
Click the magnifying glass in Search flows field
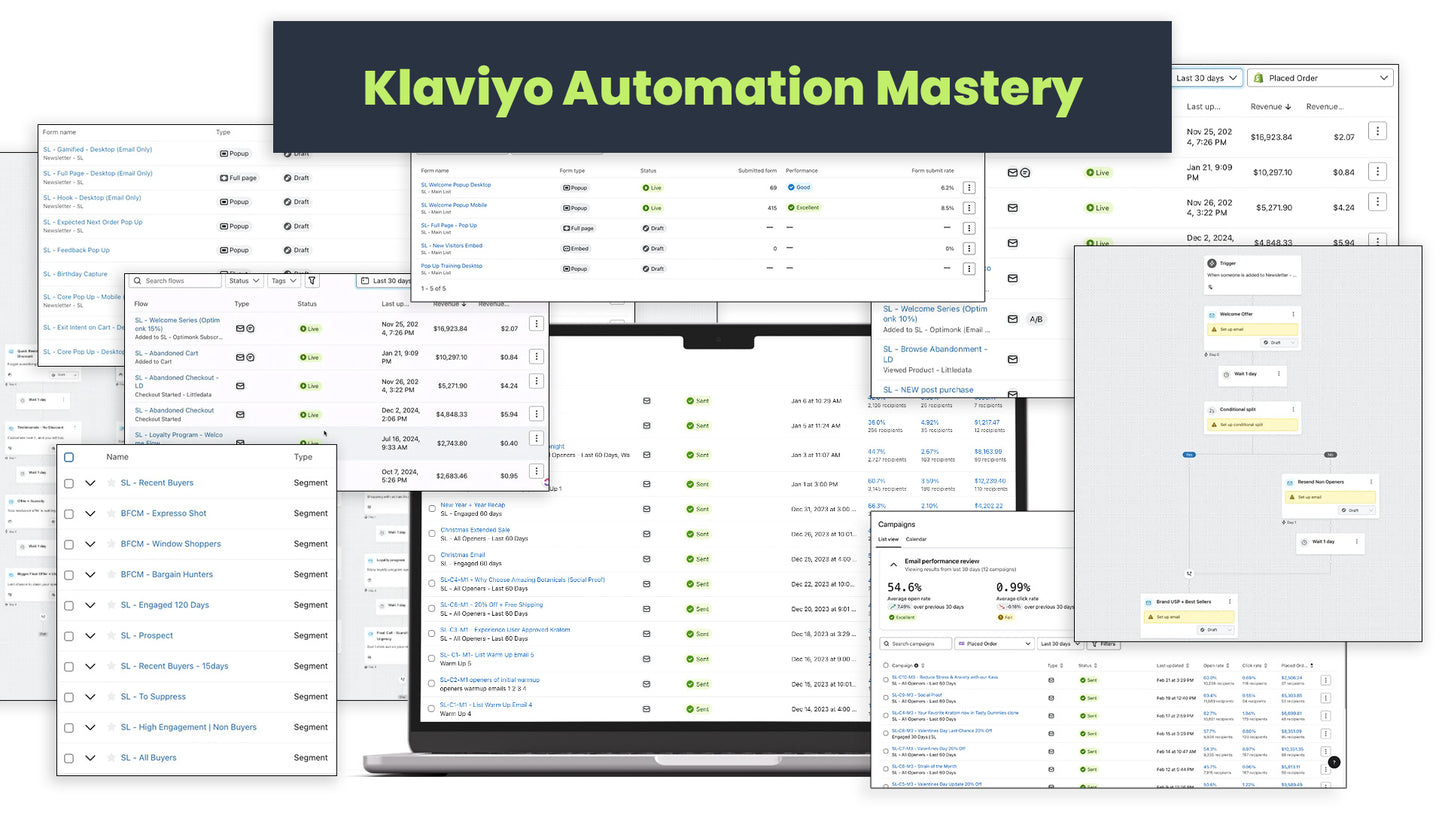pyautogui.click(x=137, y=281)
